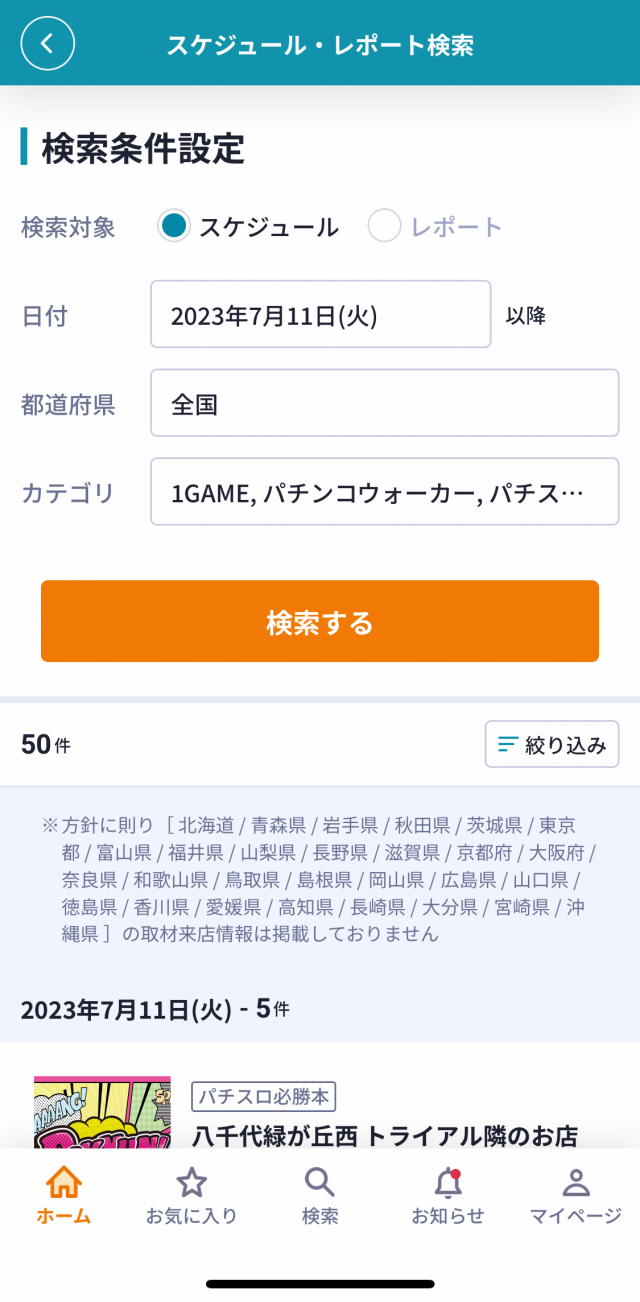Open notifications bell icon
The image size is (640, 1302).
click(447, 1183)
